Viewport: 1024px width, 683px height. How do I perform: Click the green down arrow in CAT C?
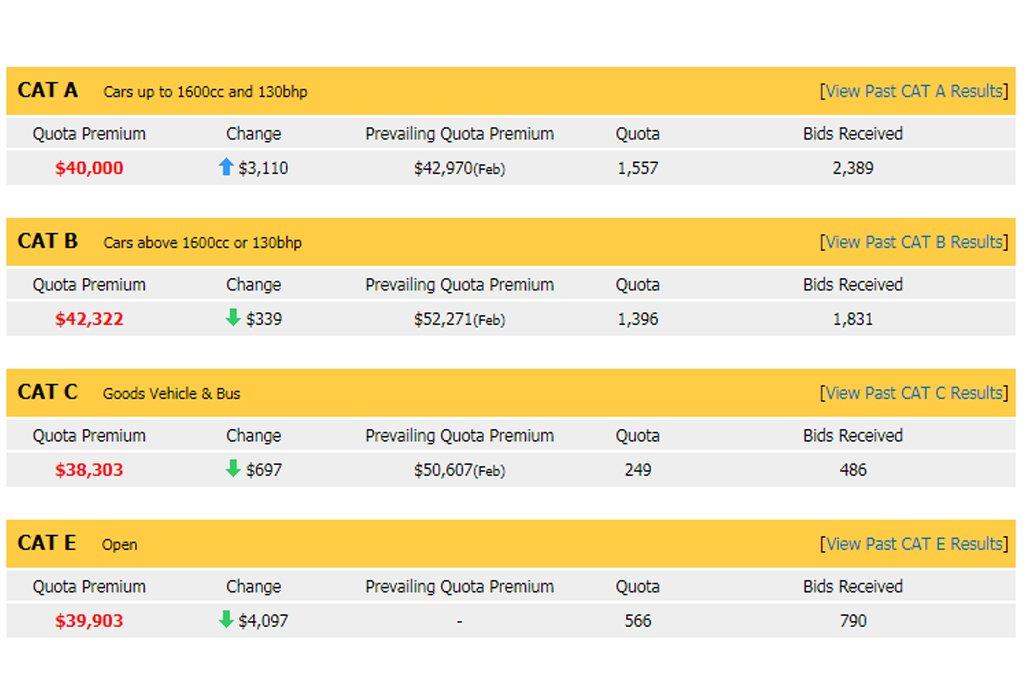point(233,469)
